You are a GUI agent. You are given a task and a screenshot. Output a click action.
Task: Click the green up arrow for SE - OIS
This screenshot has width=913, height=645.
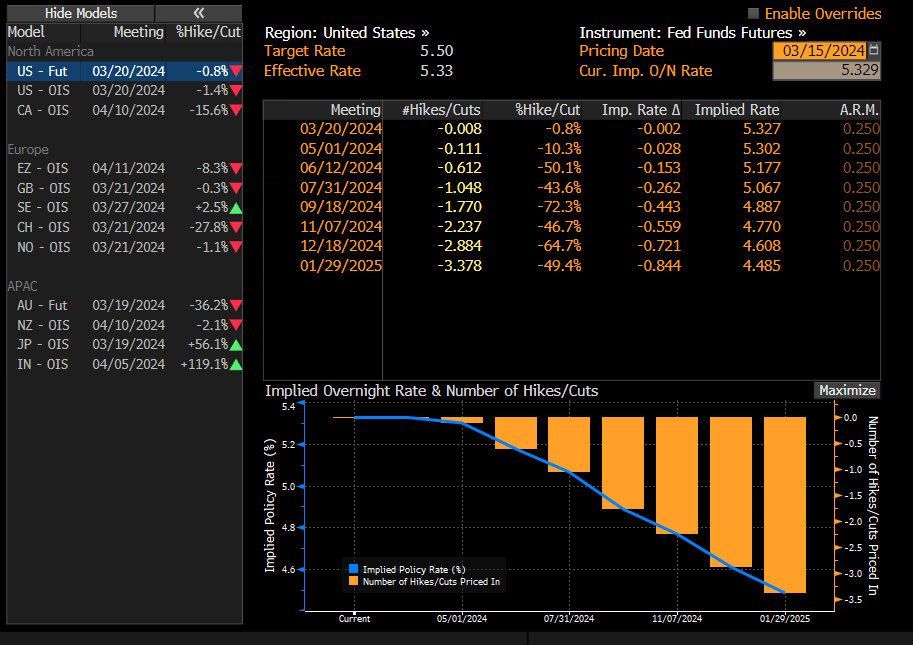235,208
